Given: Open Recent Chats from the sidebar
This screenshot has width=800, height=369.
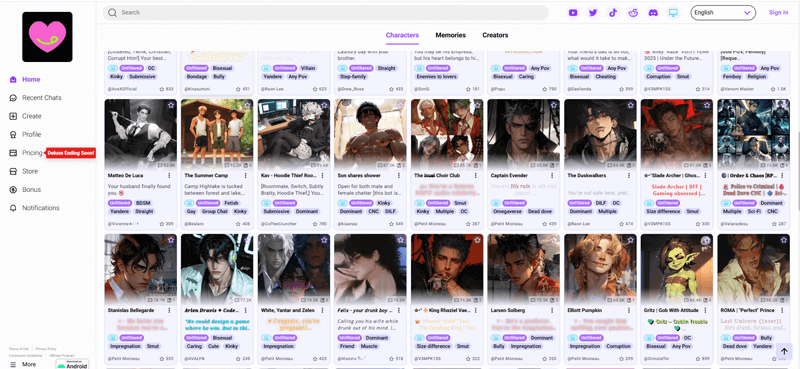Looking at the screenshot, I should point(35,98).
